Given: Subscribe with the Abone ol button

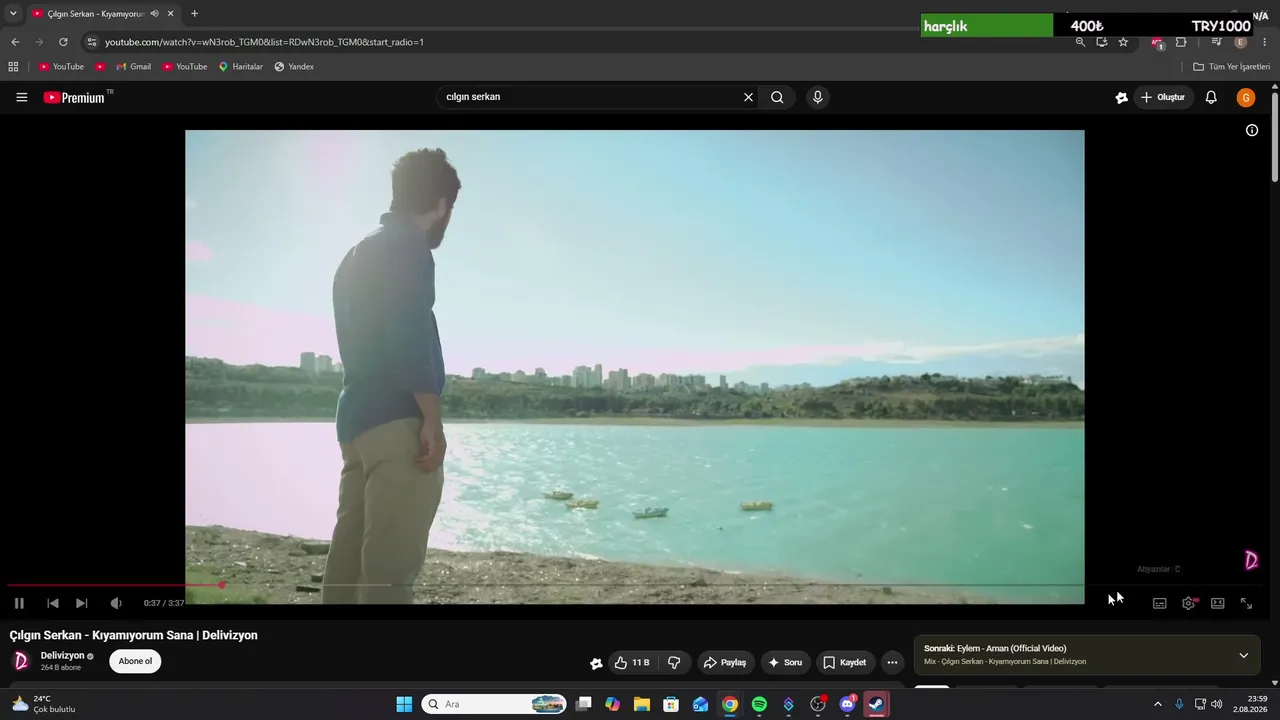Looking at the screenshot, I should point(135,661).
